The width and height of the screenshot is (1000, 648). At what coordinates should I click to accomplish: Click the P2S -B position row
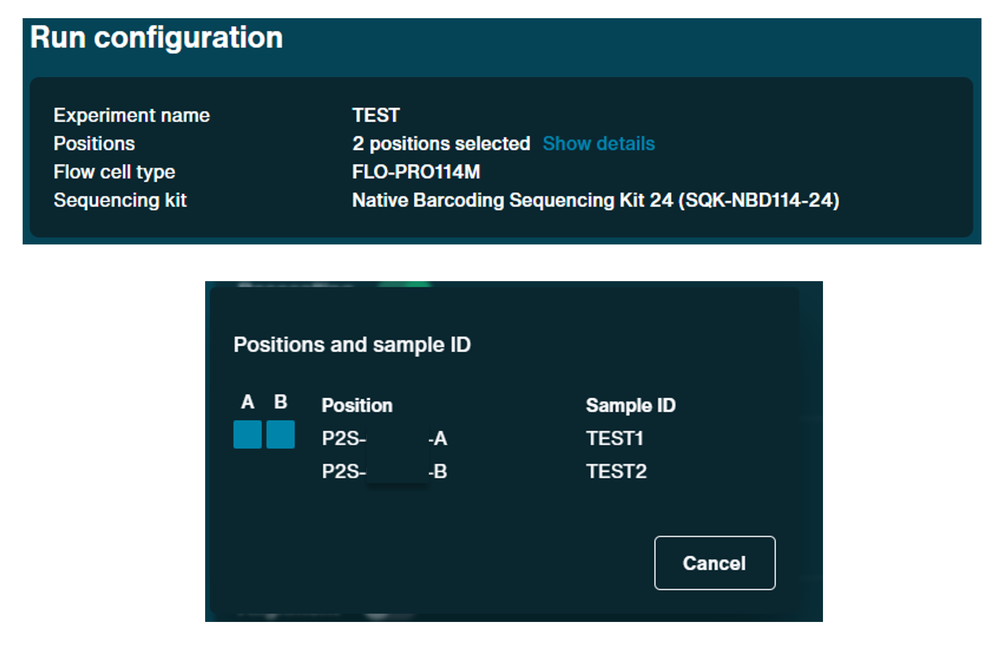(x=384, y=471)
